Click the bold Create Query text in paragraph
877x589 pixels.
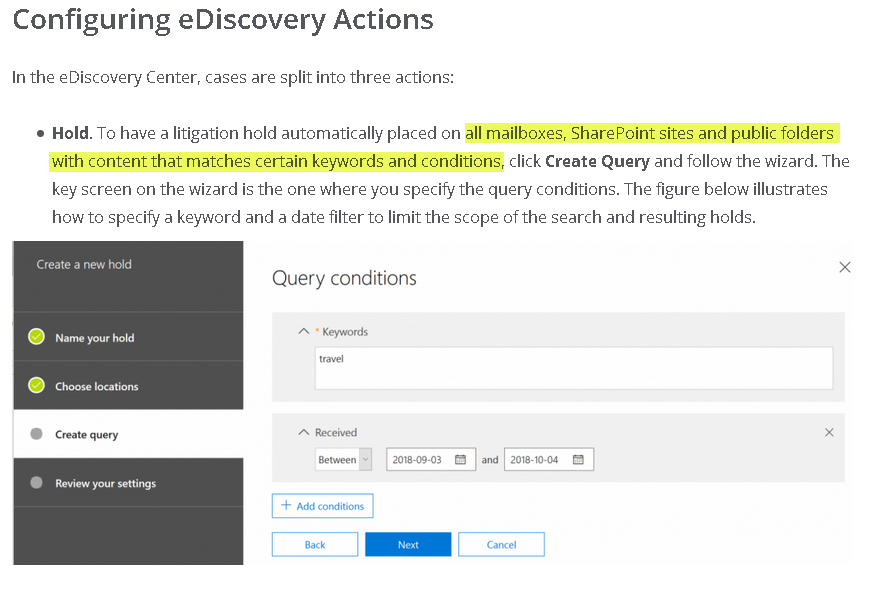(x=597, y=161)
